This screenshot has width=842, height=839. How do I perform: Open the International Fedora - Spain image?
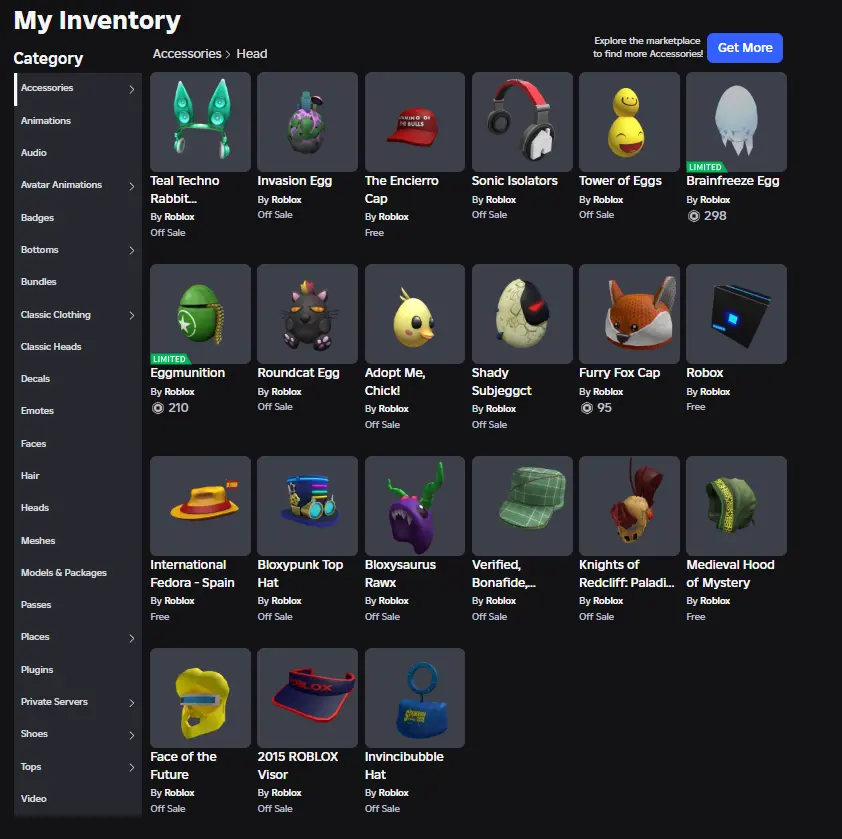[200, 506]
